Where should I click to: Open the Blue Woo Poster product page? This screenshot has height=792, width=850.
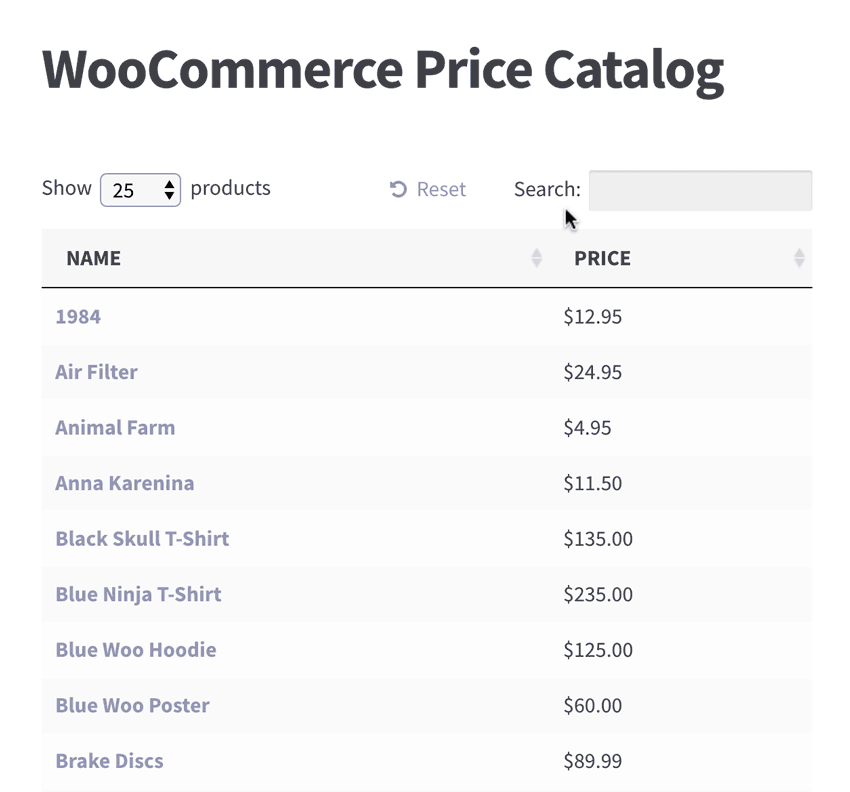click(x=132, y=706)
